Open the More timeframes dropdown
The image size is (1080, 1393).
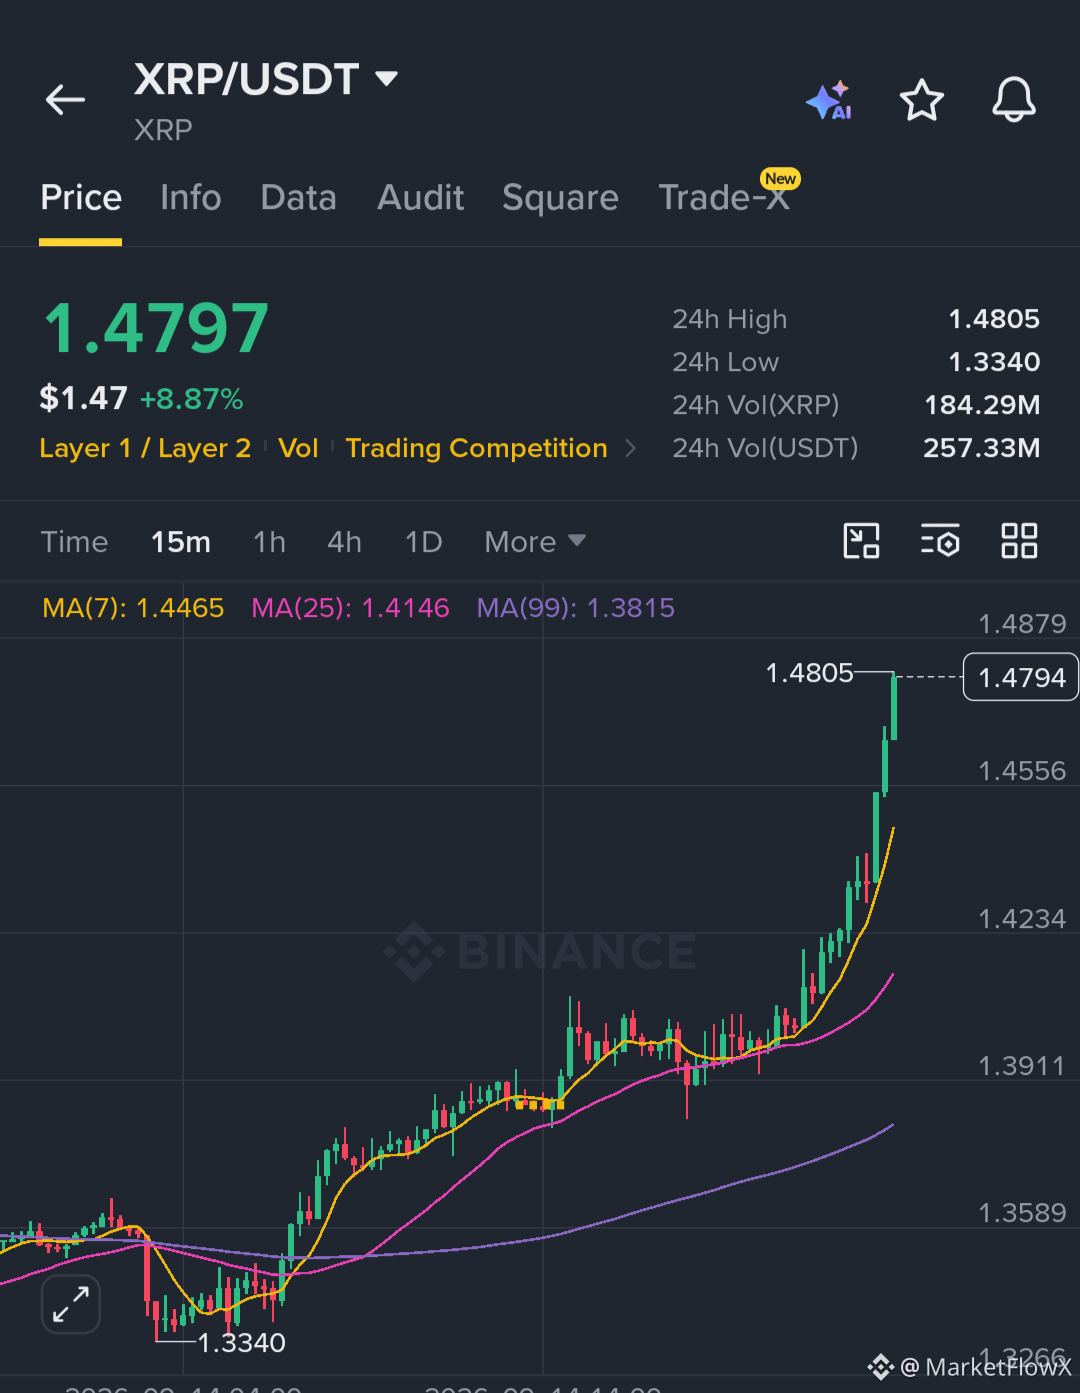(x=535, y=542)
